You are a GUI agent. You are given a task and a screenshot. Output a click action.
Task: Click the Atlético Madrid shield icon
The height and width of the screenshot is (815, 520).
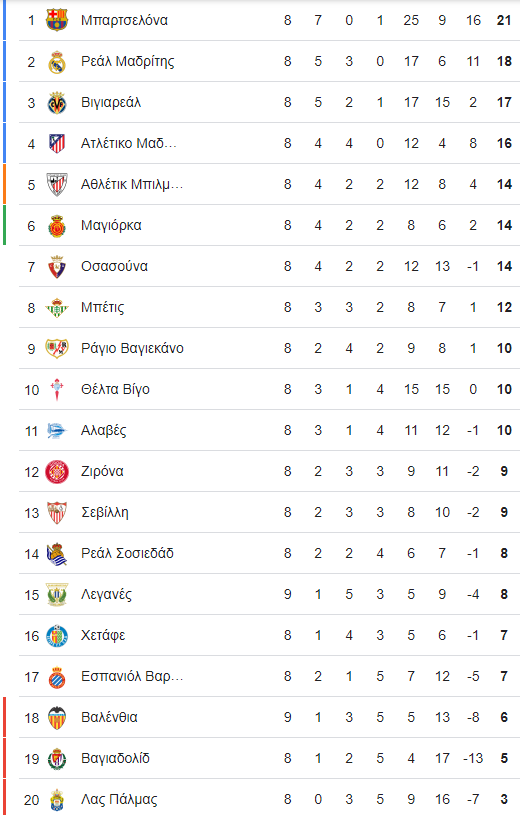point(57,143)
